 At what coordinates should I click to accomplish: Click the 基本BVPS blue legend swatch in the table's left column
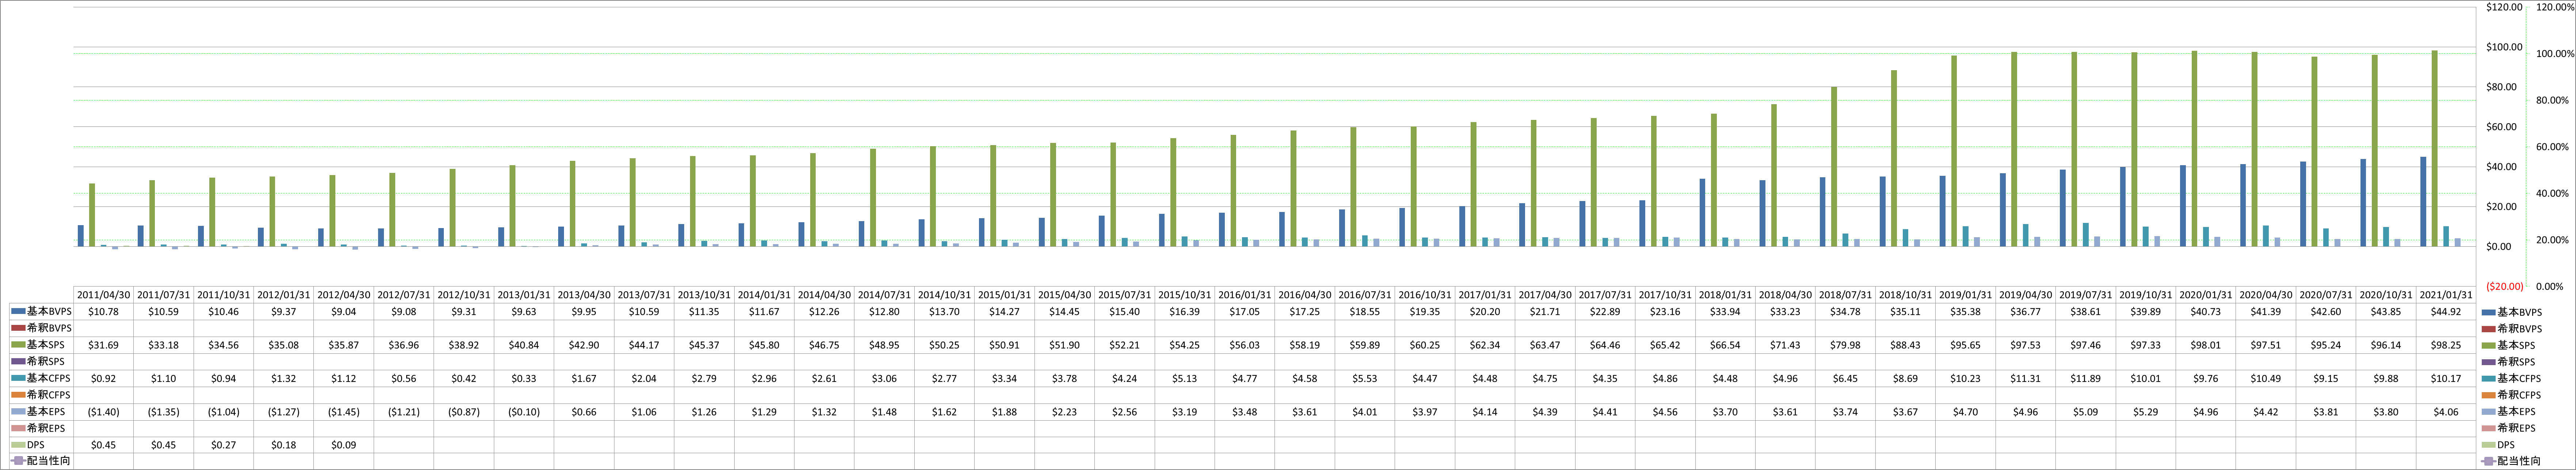pos(18,311)
